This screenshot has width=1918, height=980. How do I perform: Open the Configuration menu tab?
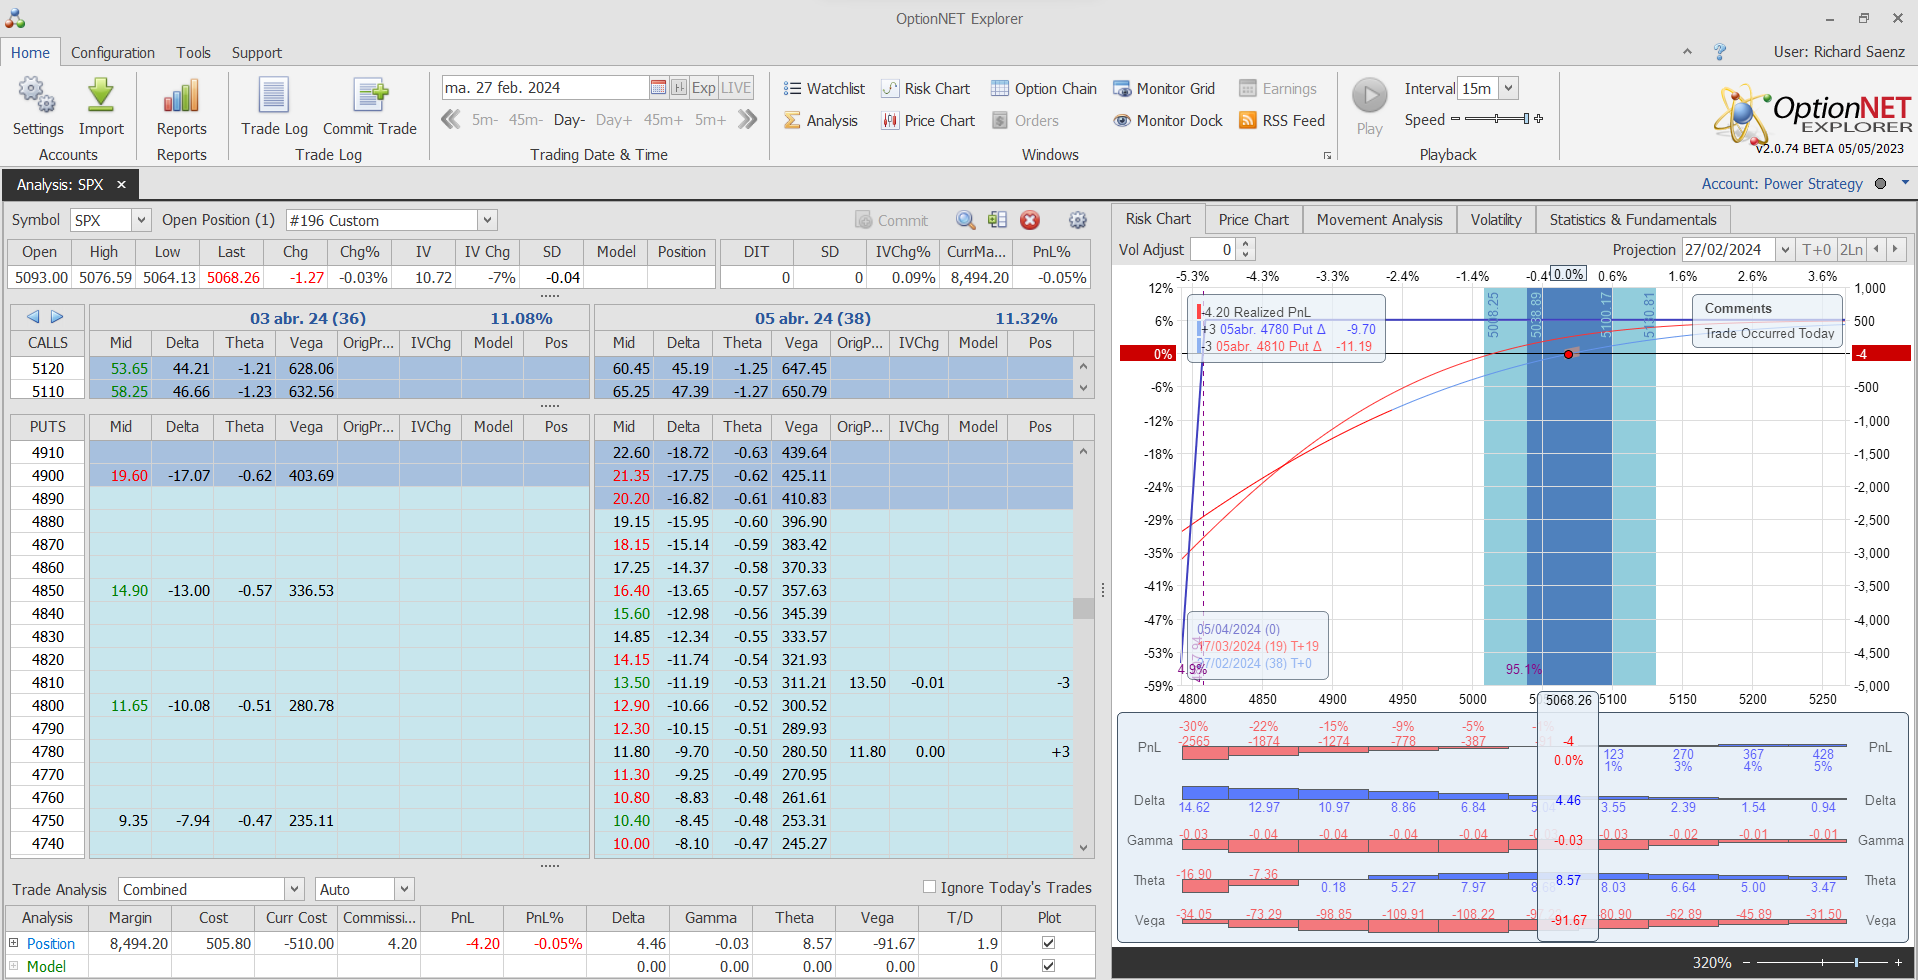113,53
